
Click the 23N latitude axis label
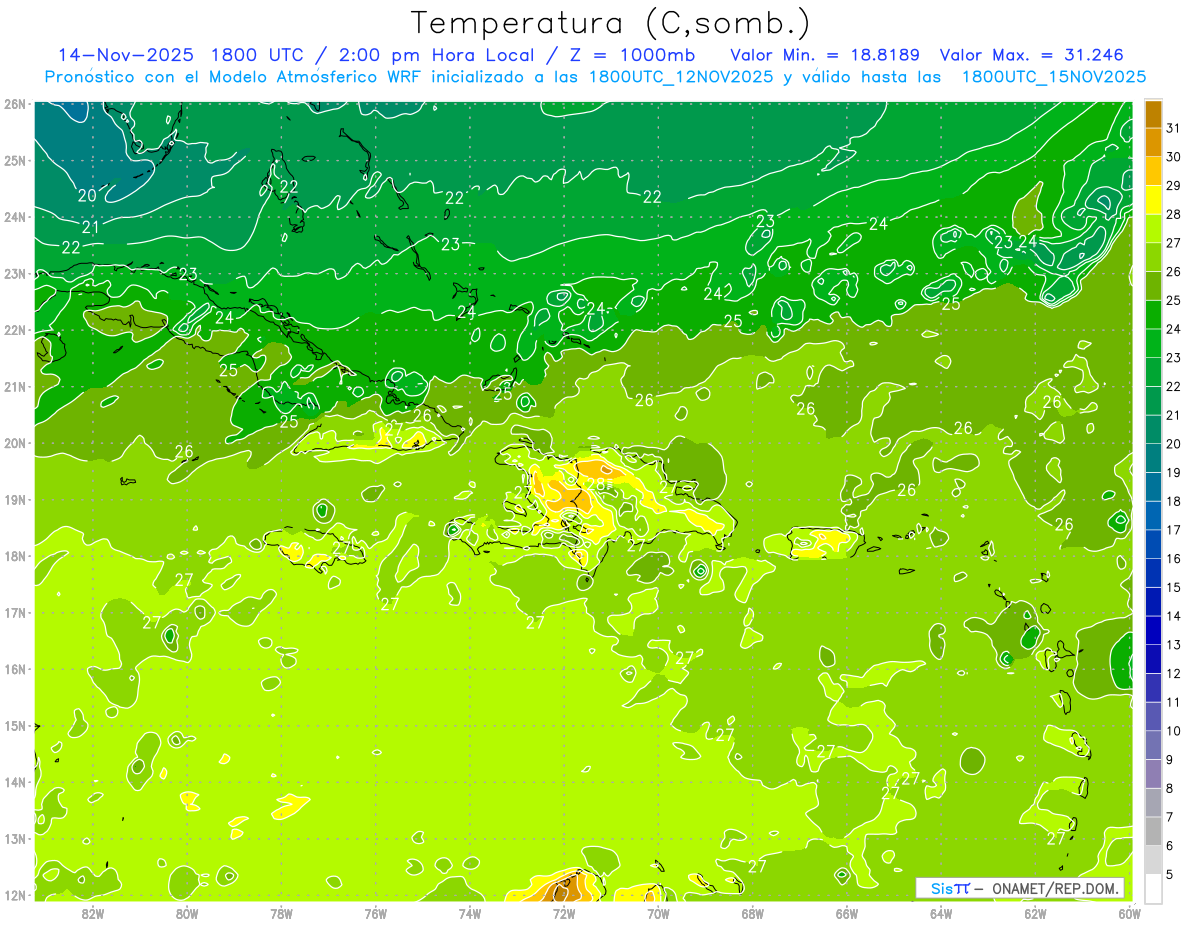click(13, 273)
